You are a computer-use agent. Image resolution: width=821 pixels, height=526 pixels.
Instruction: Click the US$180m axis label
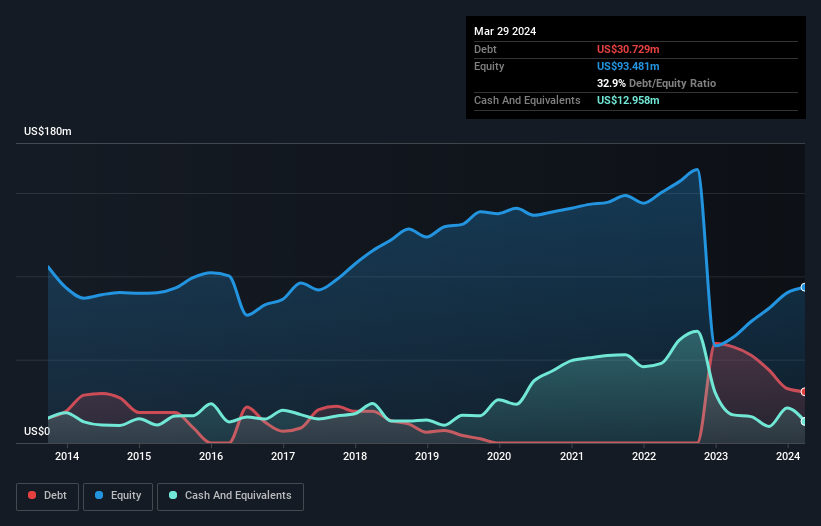point(48,131)
